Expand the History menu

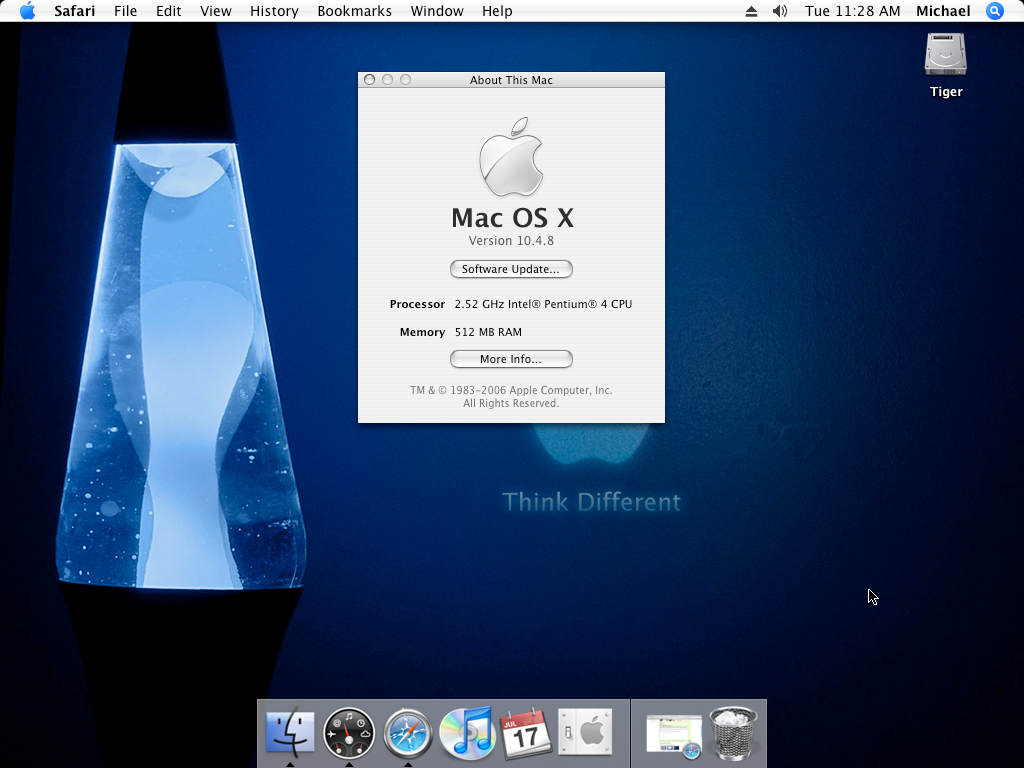point(274,11)
